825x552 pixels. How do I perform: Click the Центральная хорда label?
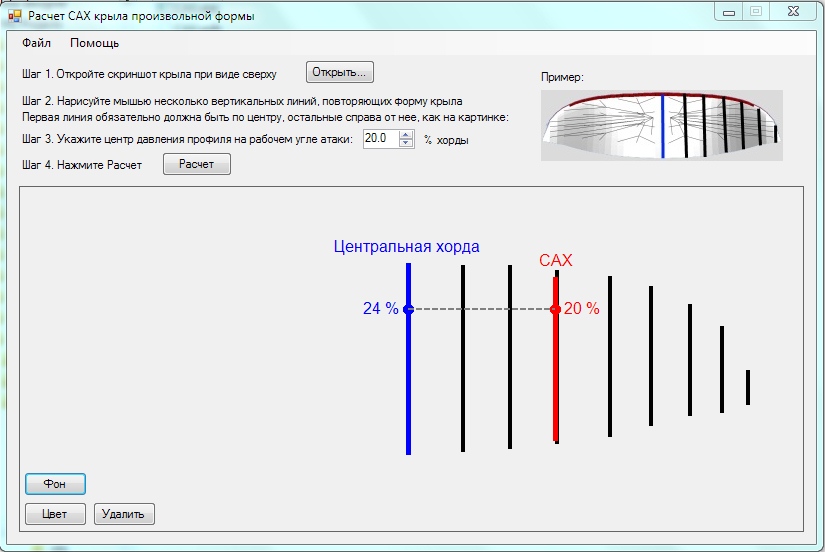pyautogui.click(x=406, y=246)
